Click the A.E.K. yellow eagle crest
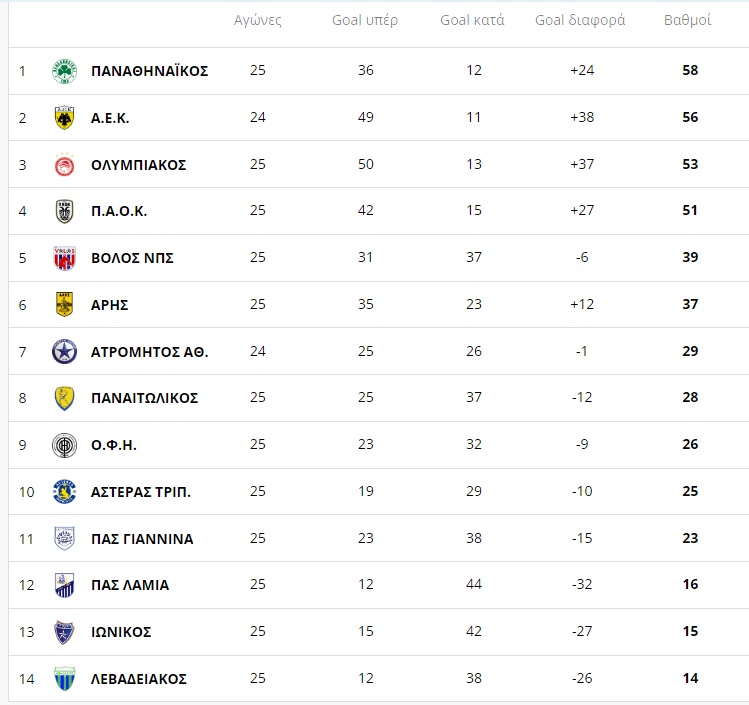Image resolution: width=749 pixels, height=705 pixels. (x=64, y=118)
